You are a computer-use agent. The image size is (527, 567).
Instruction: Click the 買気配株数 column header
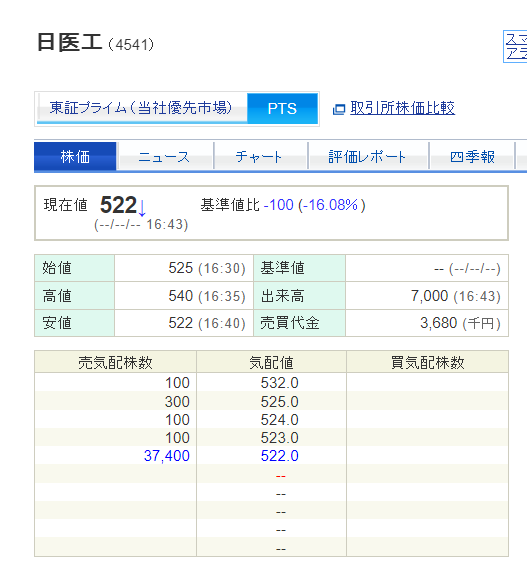coord(428,362)
